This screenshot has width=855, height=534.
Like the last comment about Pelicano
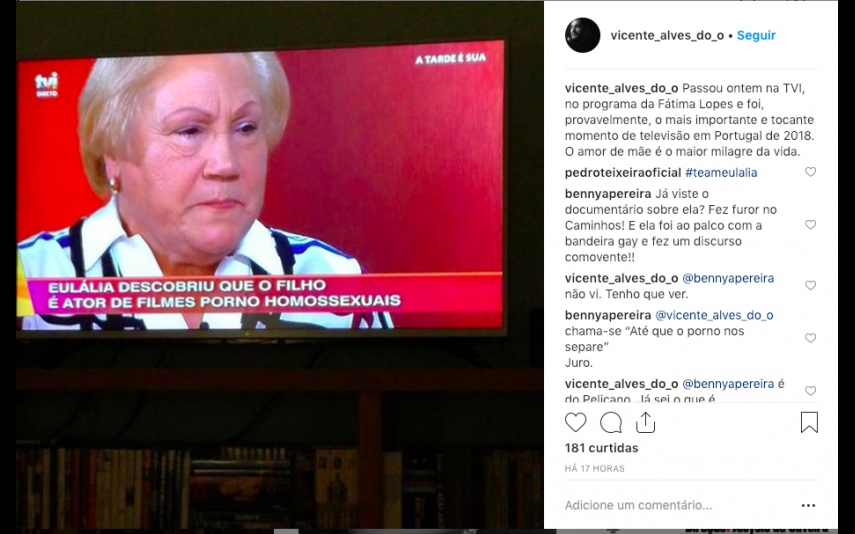tap(810, 391)
